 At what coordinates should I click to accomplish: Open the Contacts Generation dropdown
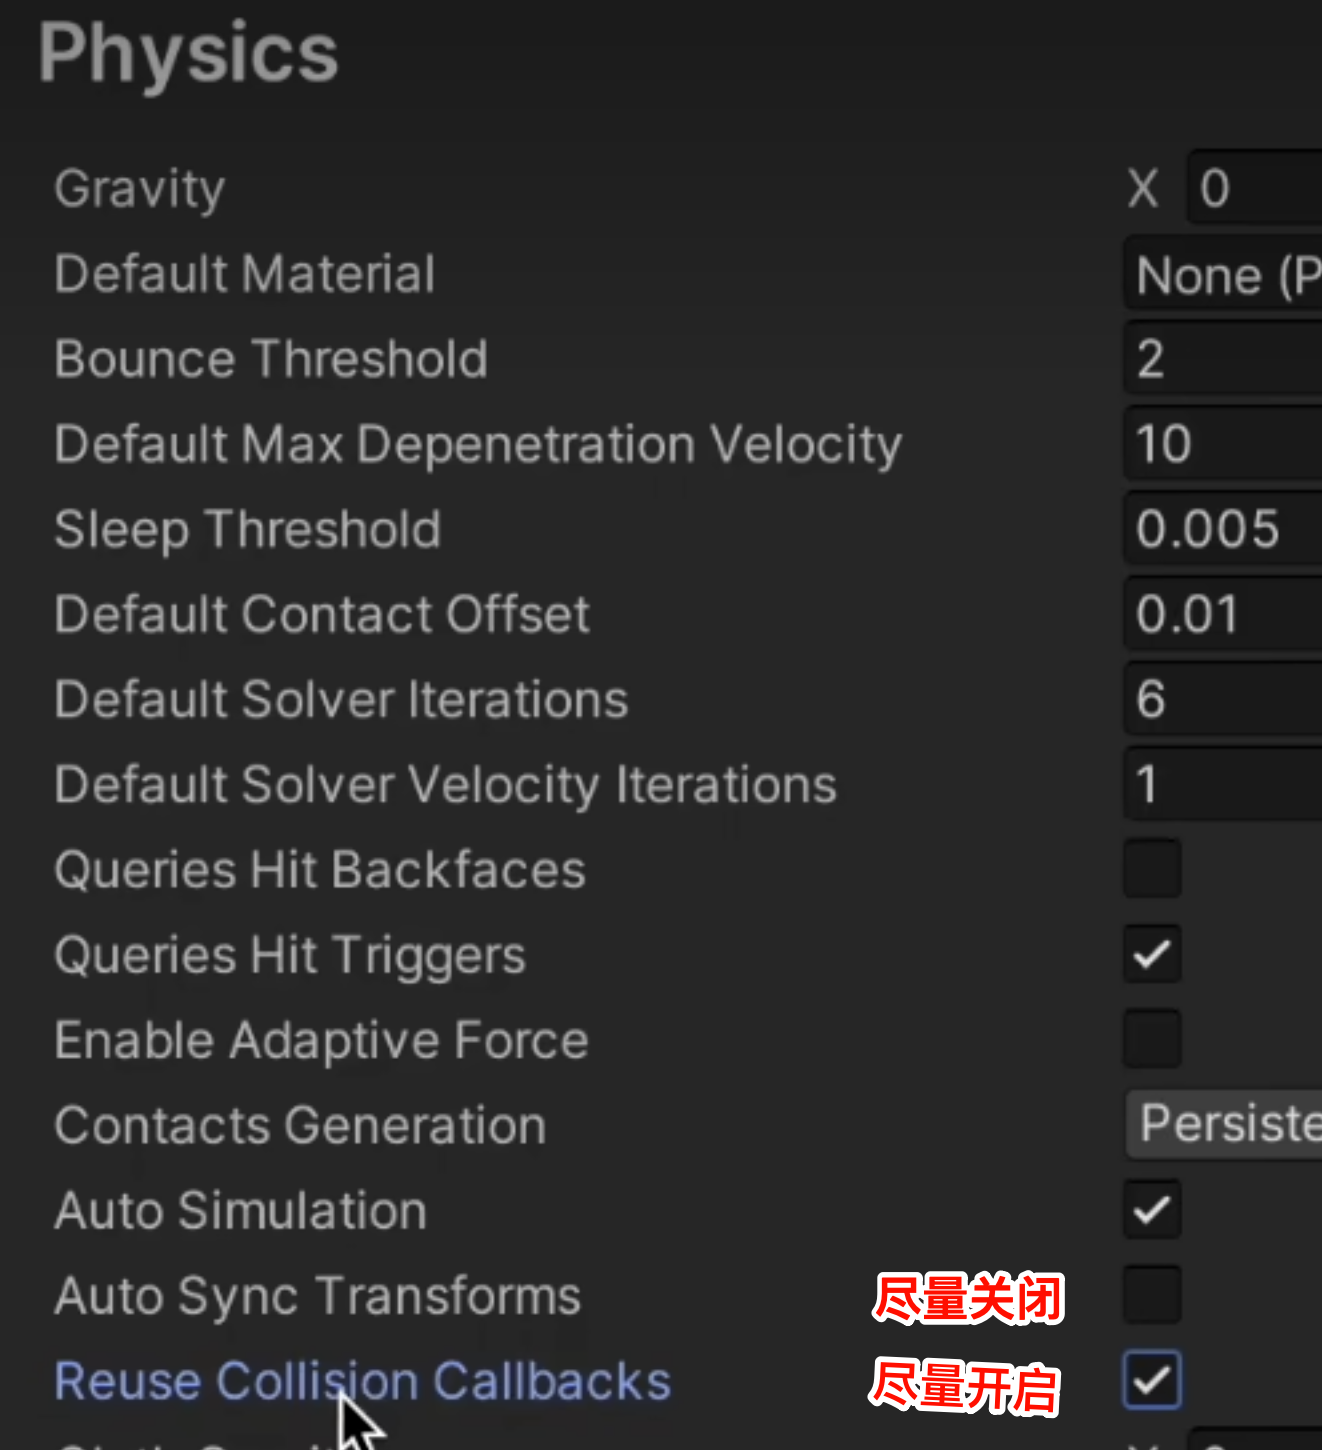(x=1226, y=1124)
